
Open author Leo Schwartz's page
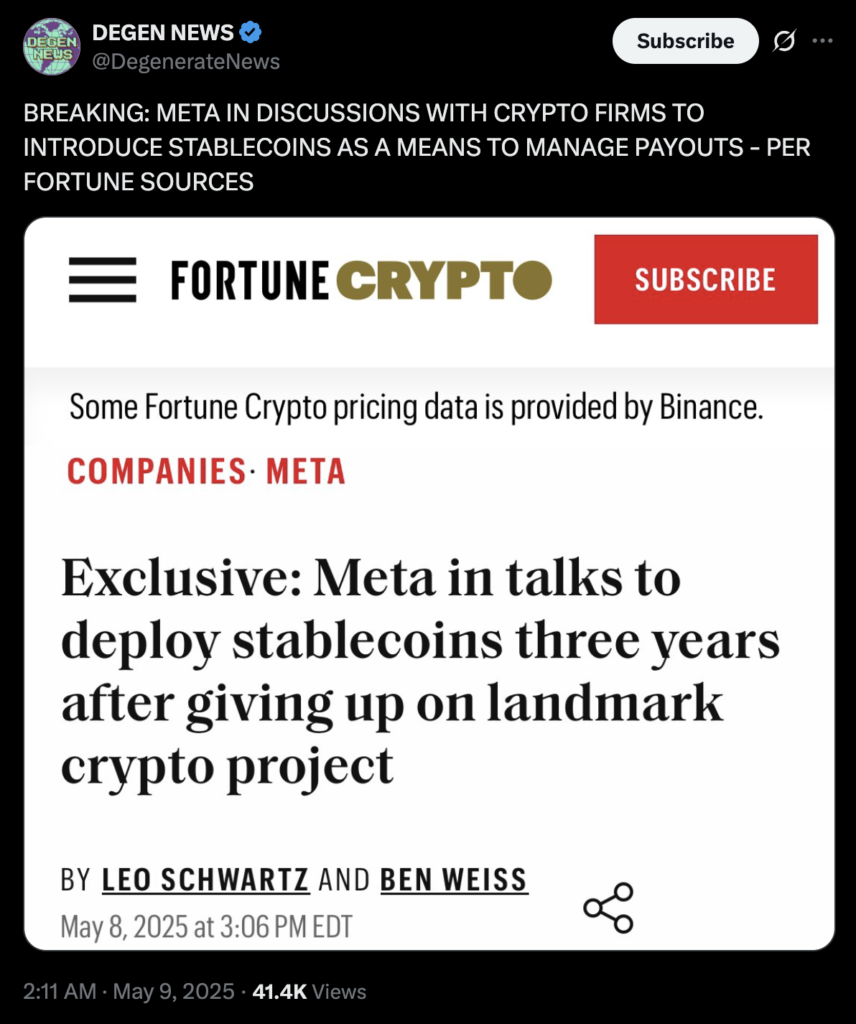click(205, 880)
